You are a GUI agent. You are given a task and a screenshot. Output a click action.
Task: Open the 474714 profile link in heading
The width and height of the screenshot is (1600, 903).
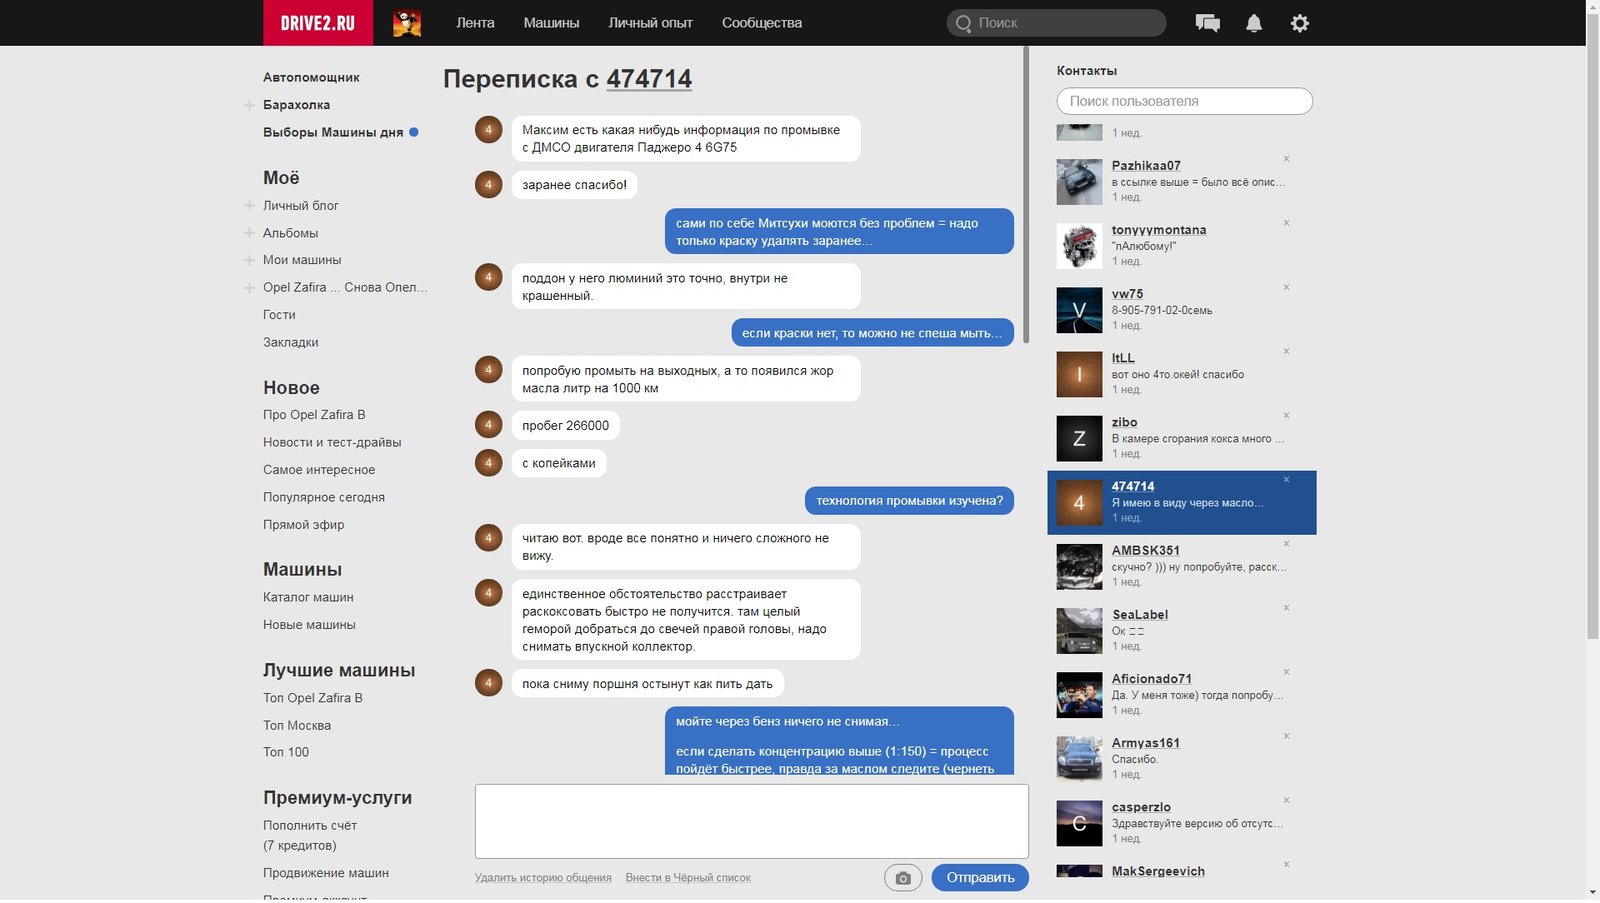coord(649,79)
